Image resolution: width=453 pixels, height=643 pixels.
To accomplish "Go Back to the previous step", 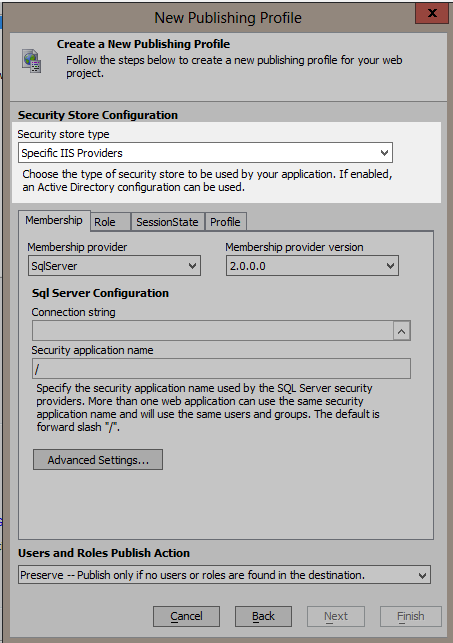I will pyautogui.click(x=263, y=616).
